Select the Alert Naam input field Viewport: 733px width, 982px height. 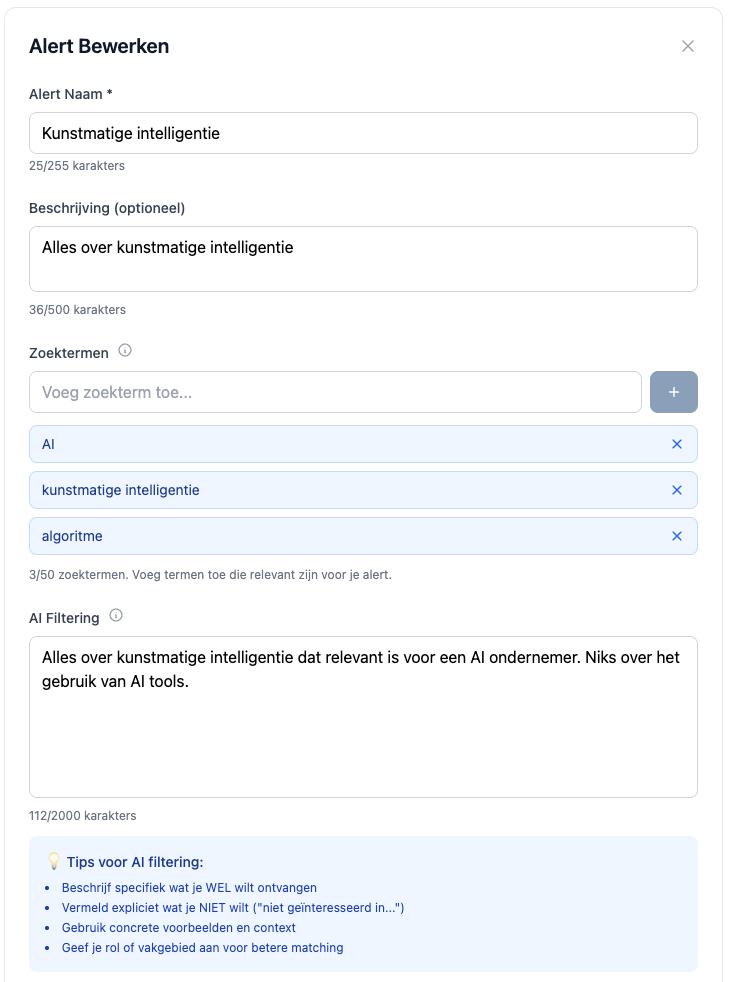coord(363,132)
